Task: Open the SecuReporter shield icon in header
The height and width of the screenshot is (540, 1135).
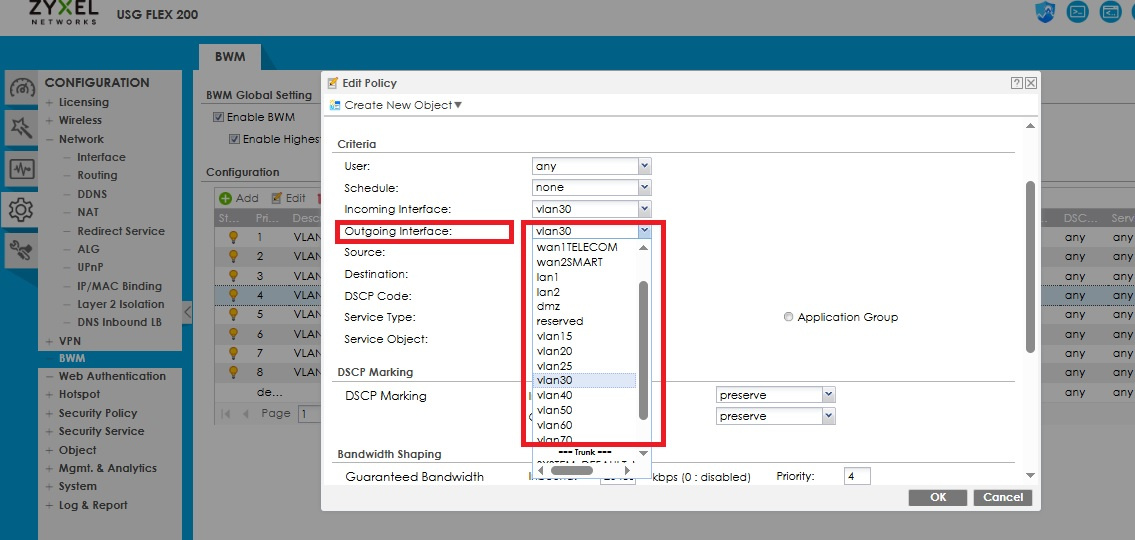Action: pyautogui.click(x=1045, y=13)
